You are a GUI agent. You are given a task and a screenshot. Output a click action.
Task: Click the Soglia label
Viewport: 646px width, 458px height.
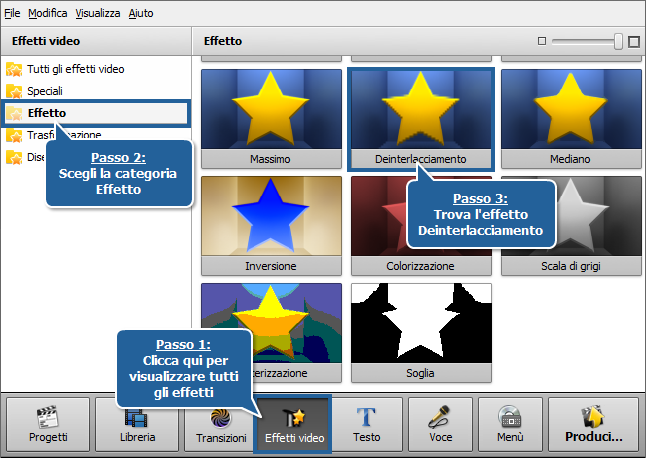tap(420, 373)
